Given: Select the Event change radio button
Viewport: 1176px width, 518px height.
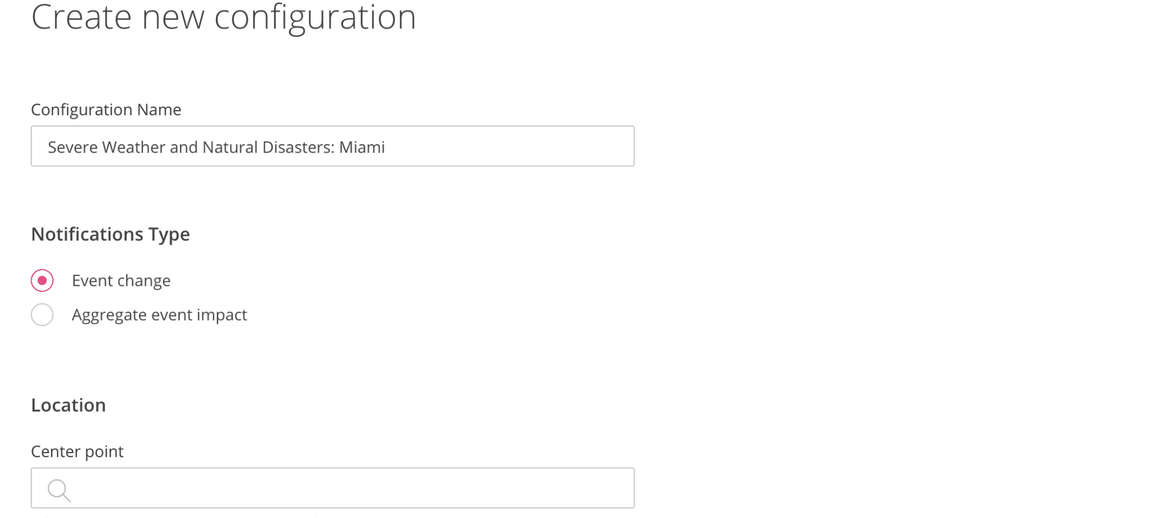Looking at the screenshot, I should (x=42, y=281).
